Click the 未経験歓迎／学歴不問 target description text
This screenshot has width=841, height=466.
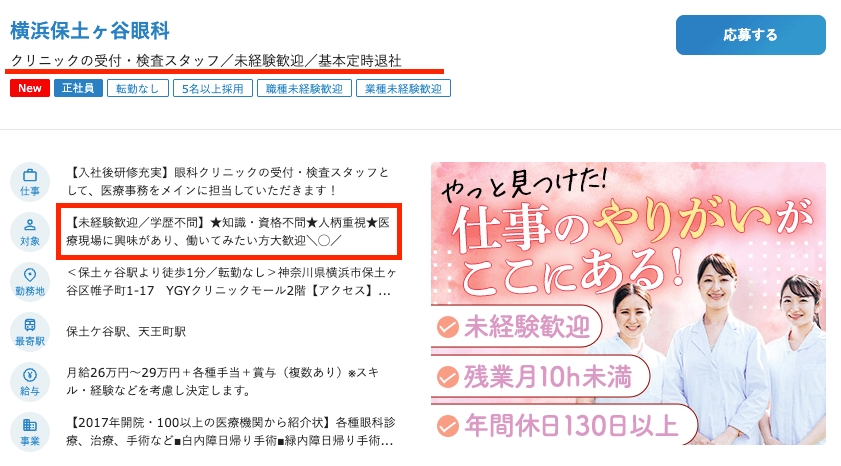point(228,232)
